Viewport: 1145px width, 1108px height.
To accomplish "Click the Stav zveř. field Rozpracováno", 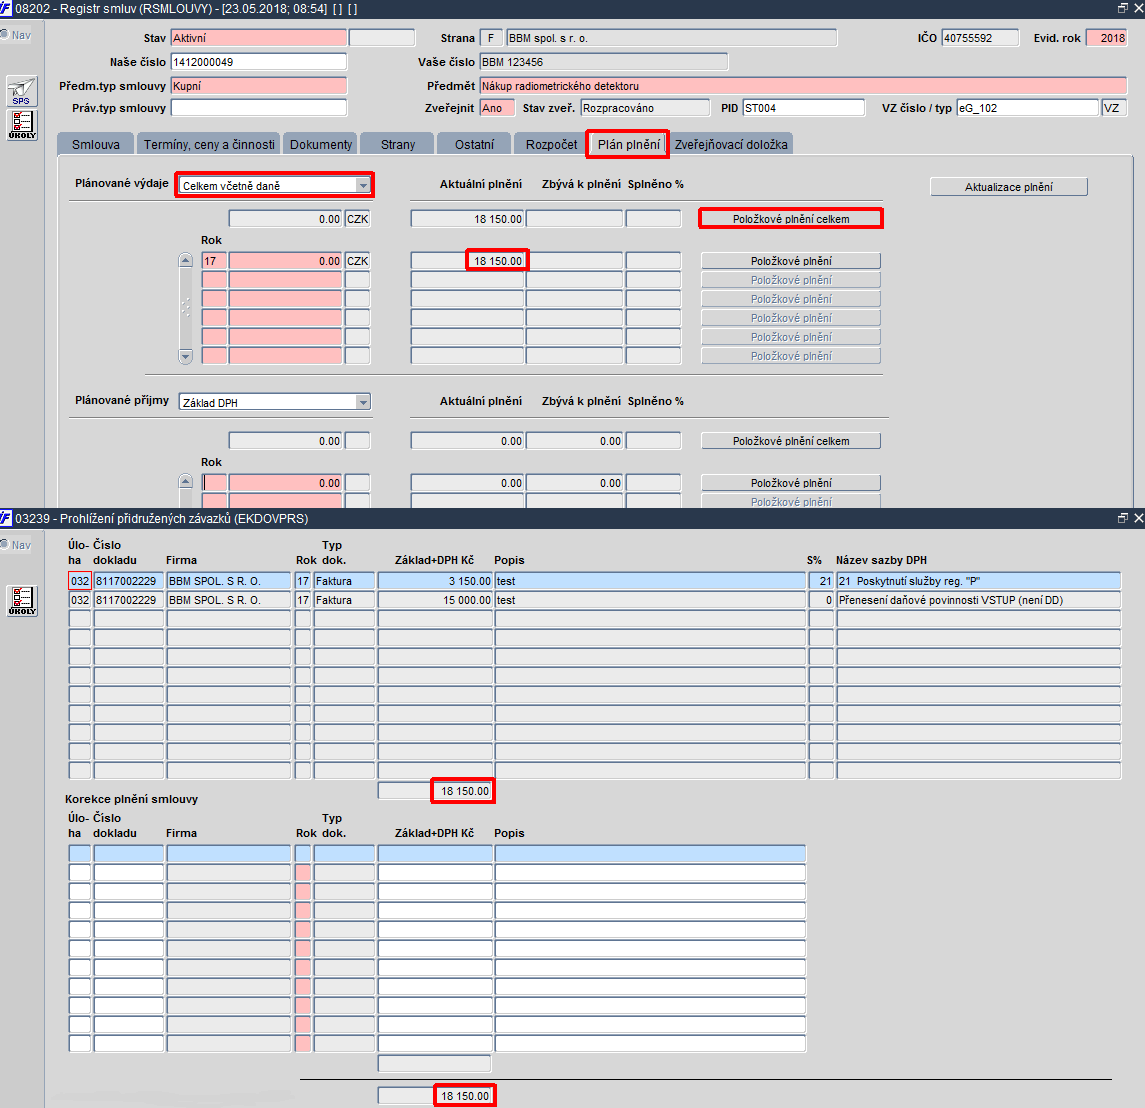I will (x=645, y=108).
